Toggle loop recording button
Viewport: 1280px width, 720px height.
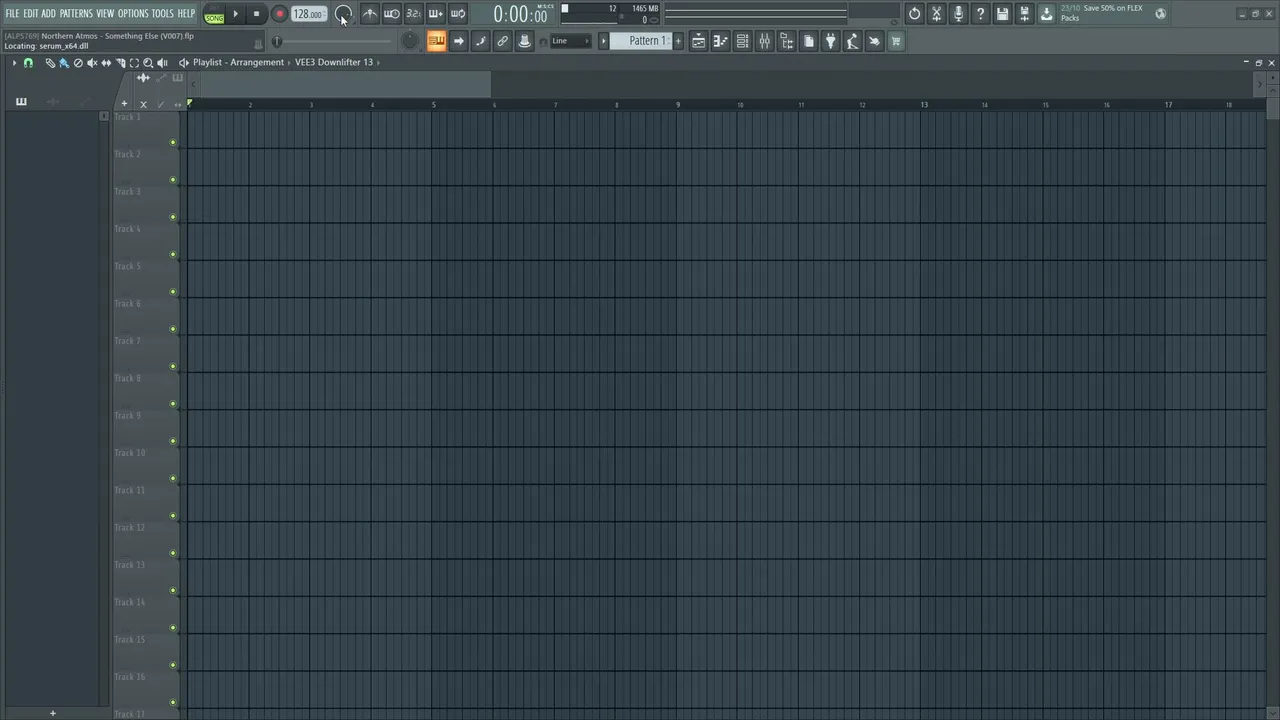[x=458, y=14]
